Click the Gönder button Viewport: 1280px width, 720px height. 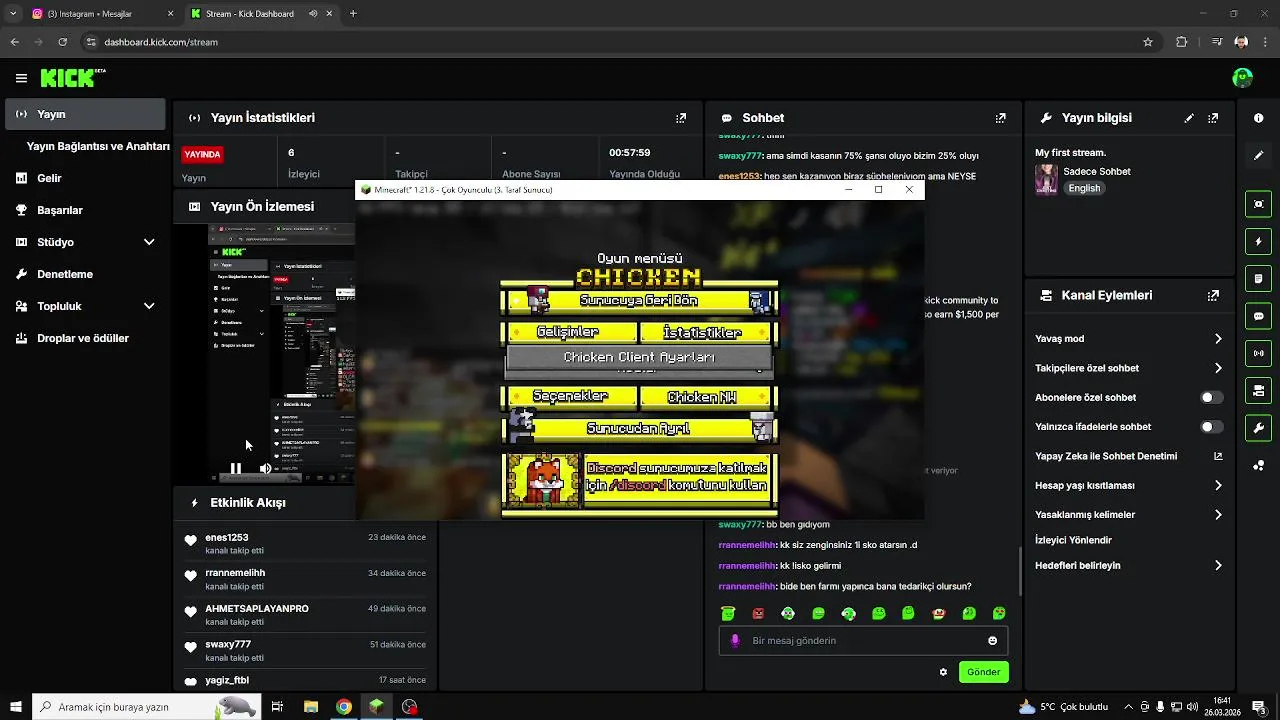[x=983, y=672]
